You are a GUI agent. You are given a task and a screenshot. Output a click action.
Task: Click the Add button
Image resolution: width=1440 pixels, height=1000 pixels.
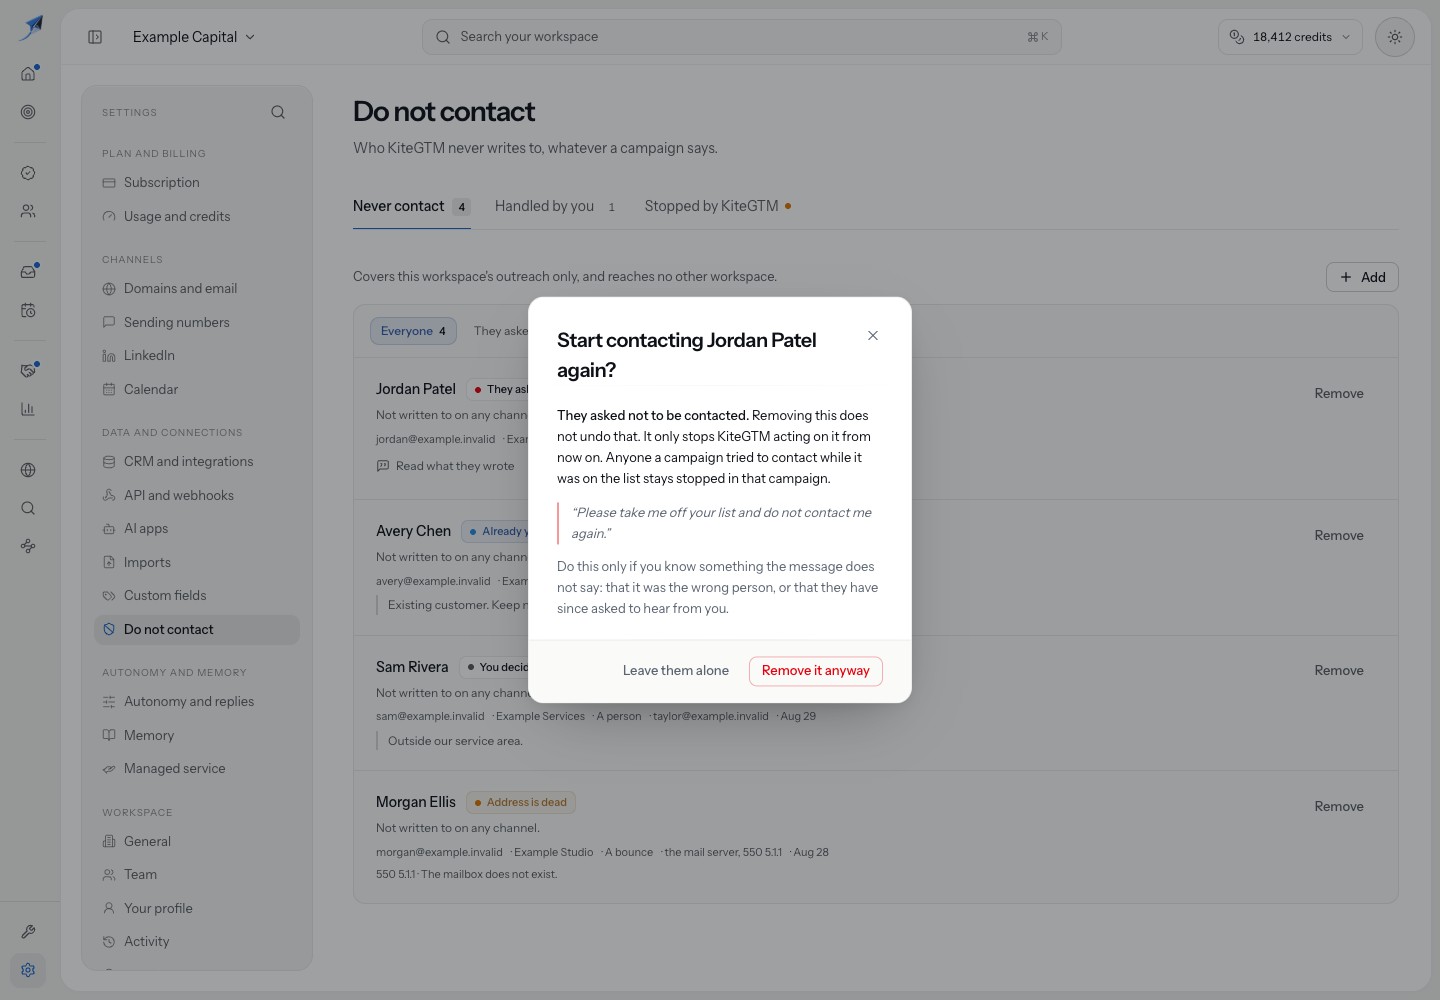pos(1362,277)
